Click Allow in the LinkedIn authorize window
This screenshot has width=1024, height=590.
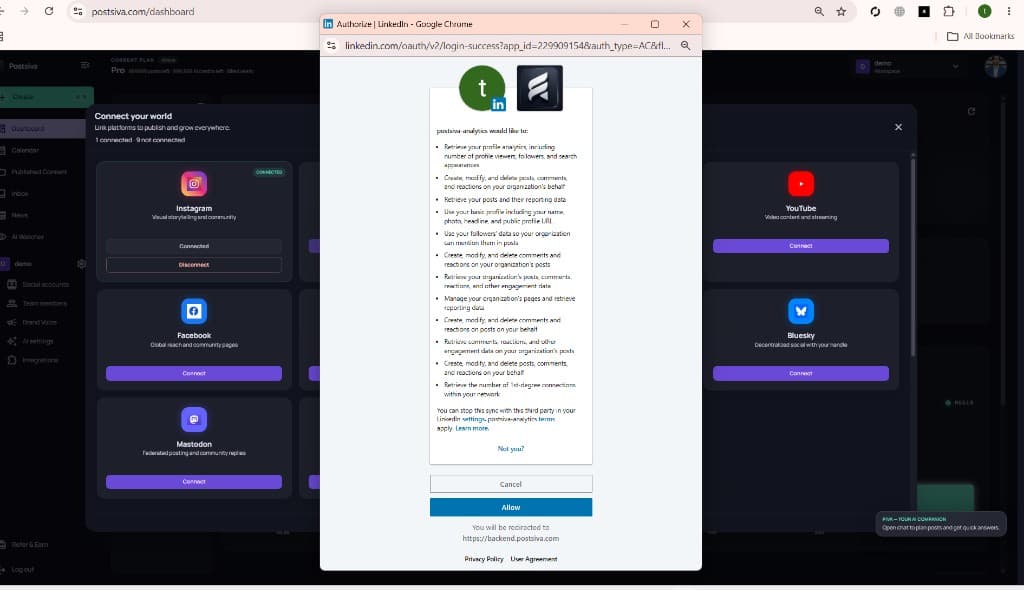[511, 507]
